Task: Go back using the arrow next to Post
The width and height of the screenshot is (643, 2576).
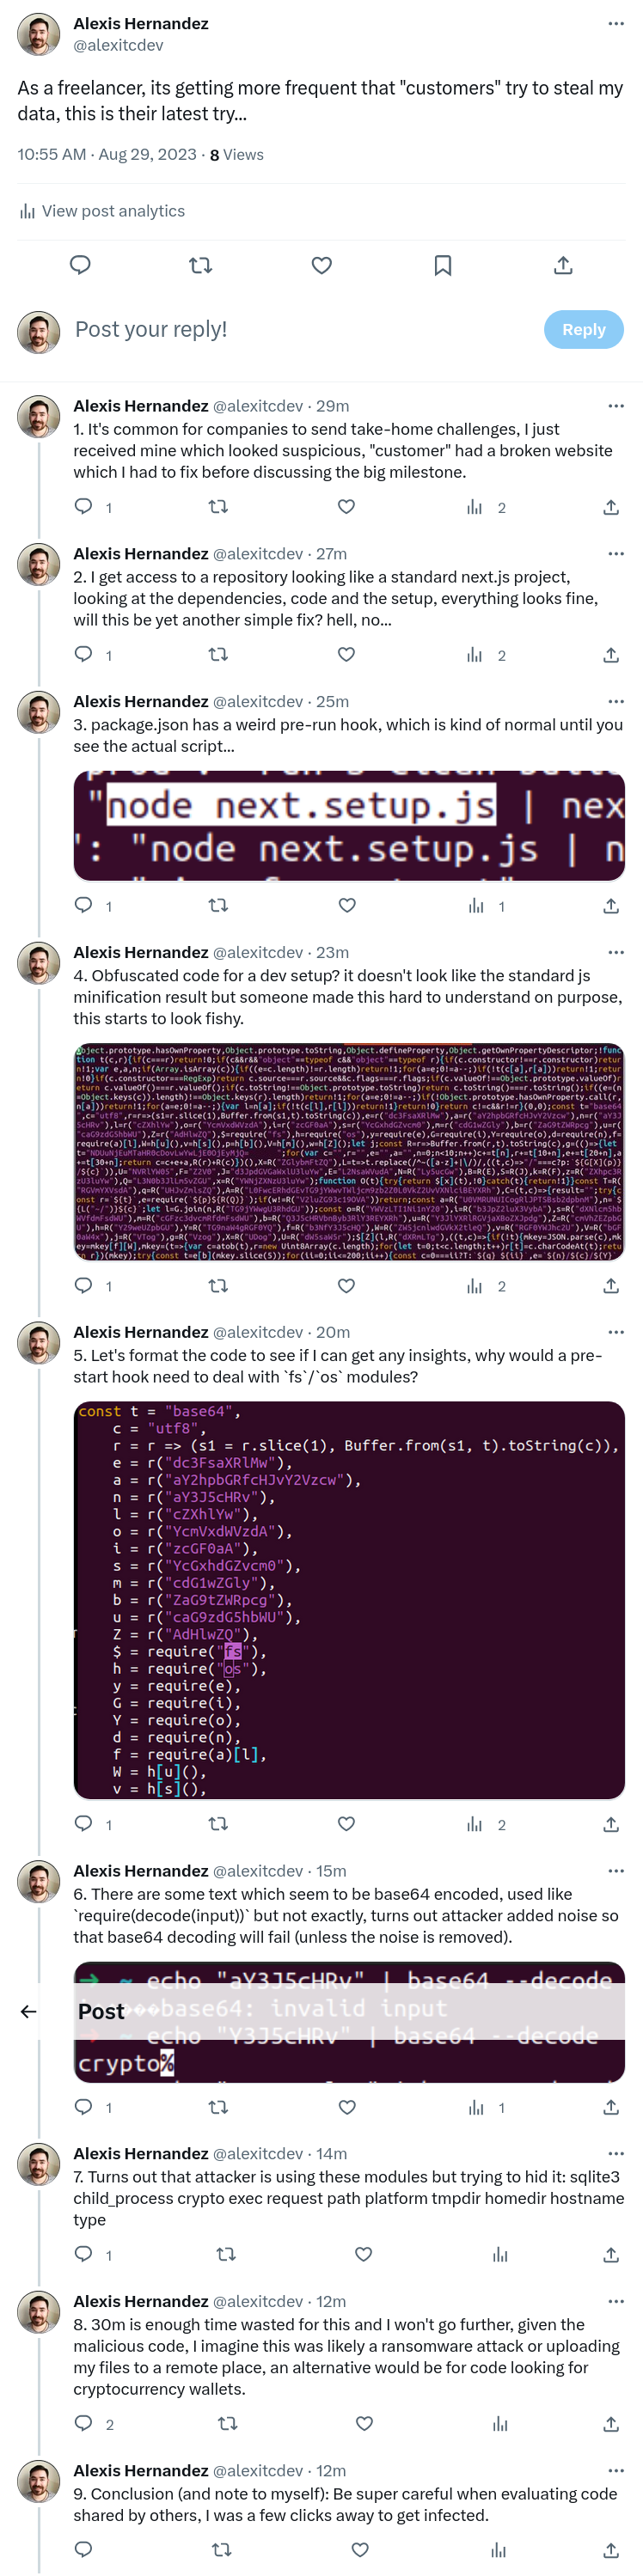Action: (x=29, y=2011)
